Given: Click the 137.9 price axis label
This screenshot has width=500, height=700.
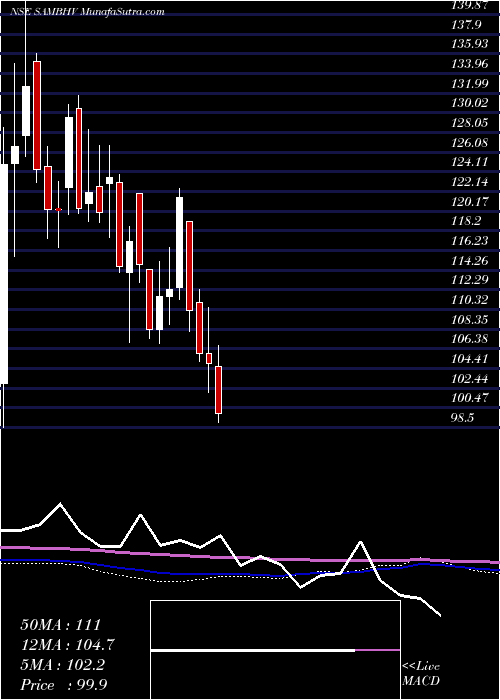Looking at the screenshot, I should 467,25.
